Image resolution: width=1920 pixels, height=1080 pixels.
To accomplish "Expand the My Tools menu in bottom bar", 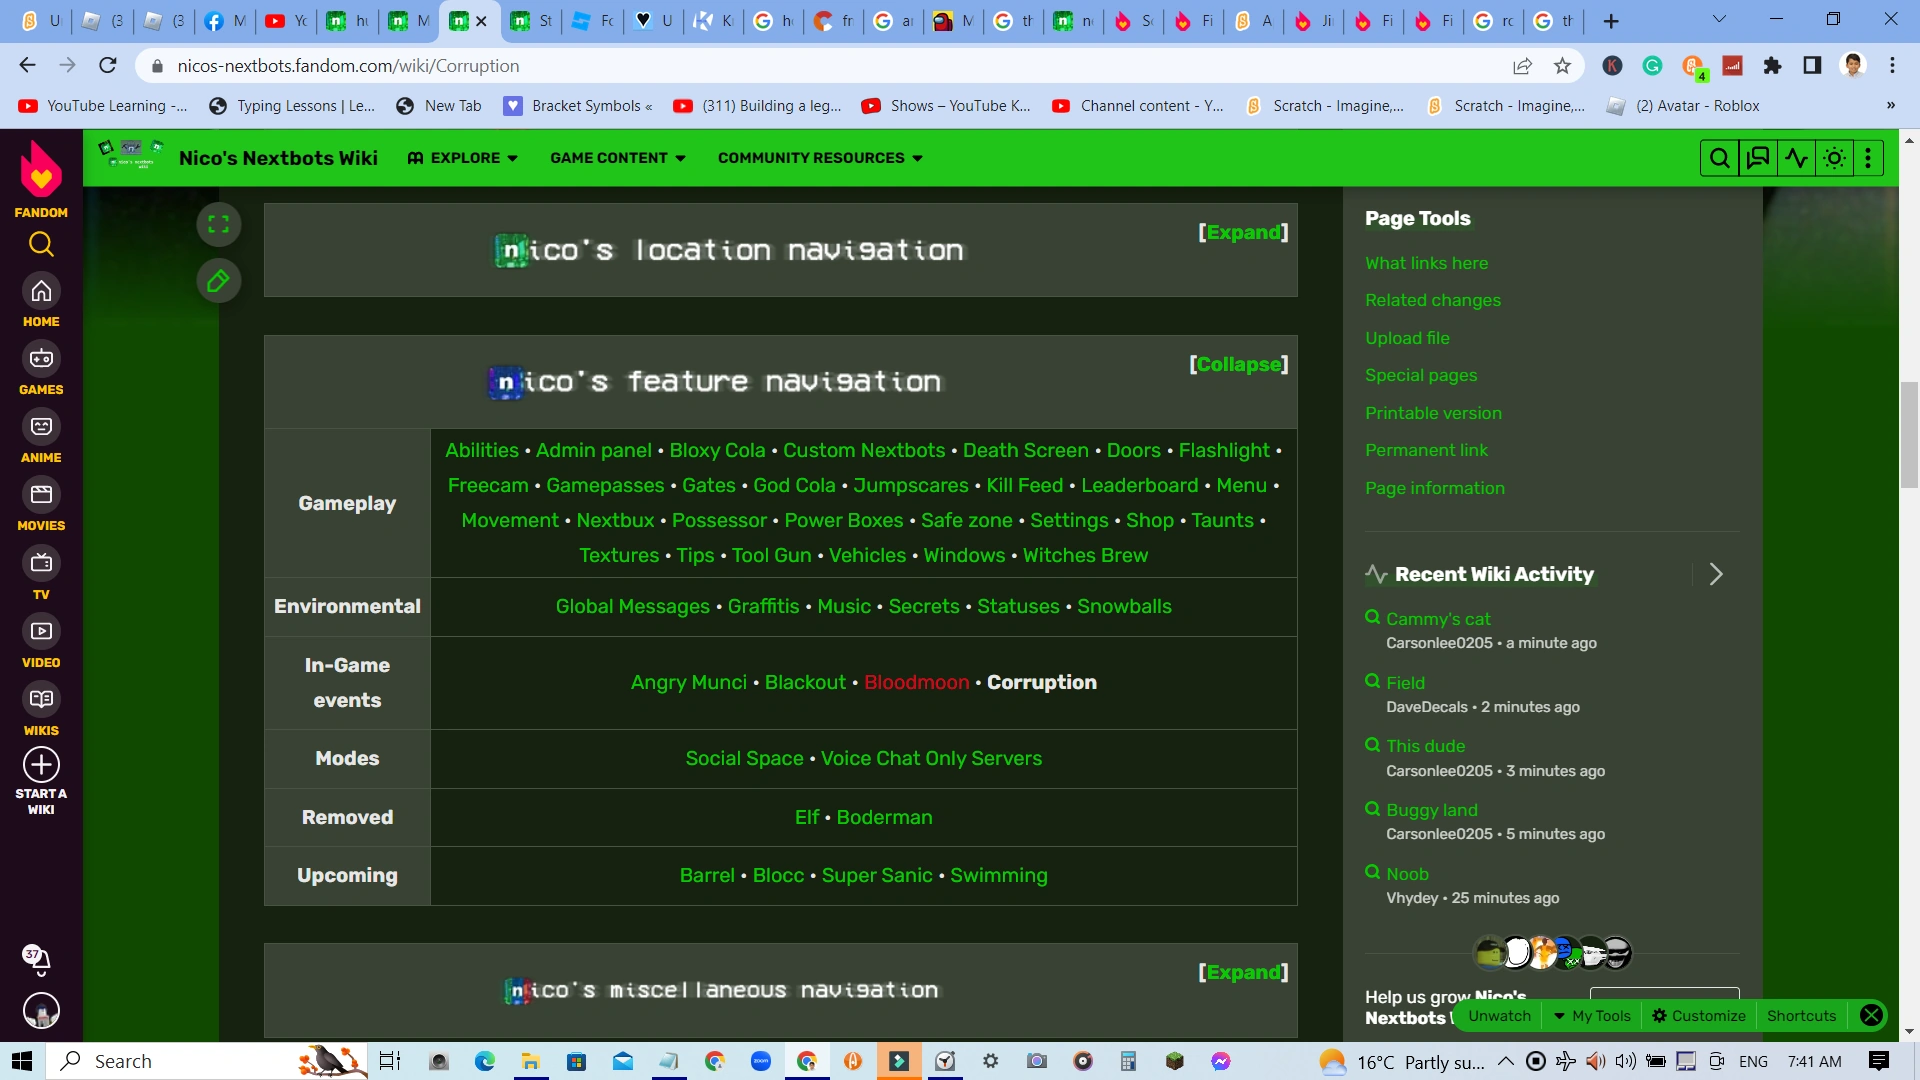I will [1591, 1016].
